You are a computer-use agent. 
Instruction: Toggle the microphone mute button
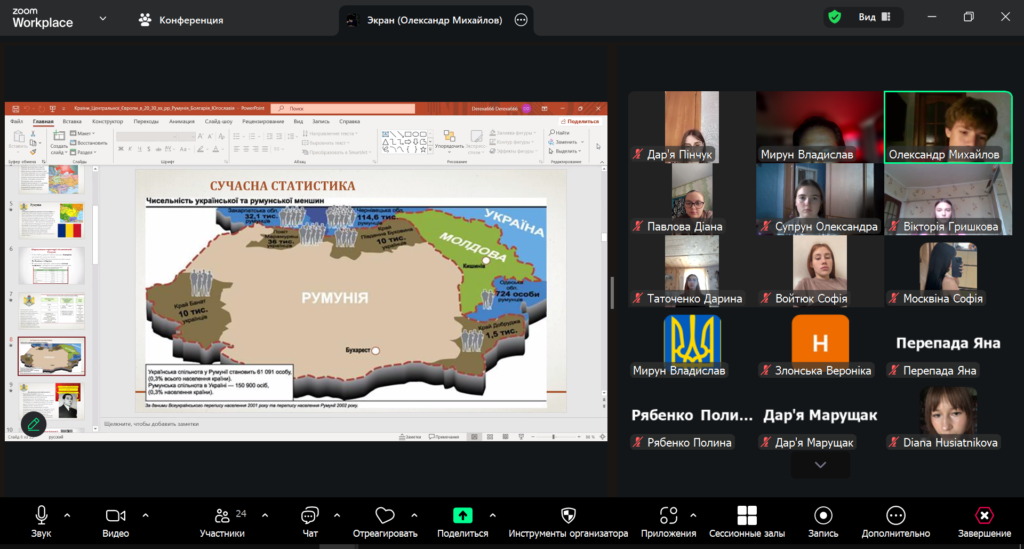[x=41, y=516]
